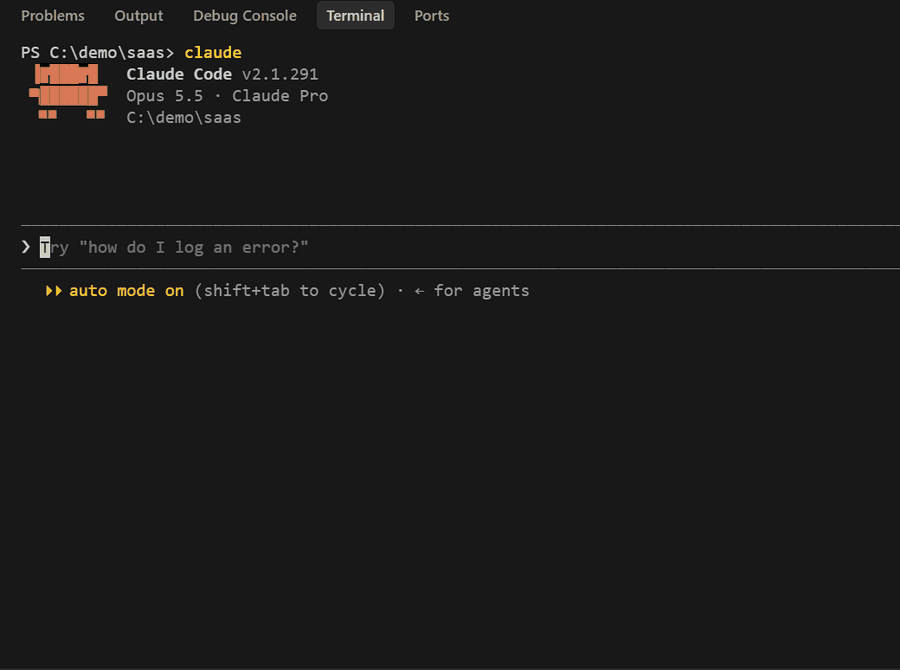Screen dimensions: 900x670
Task: Click the "(shift+tab to cycle)" hint
Action: tap(290, 291)
